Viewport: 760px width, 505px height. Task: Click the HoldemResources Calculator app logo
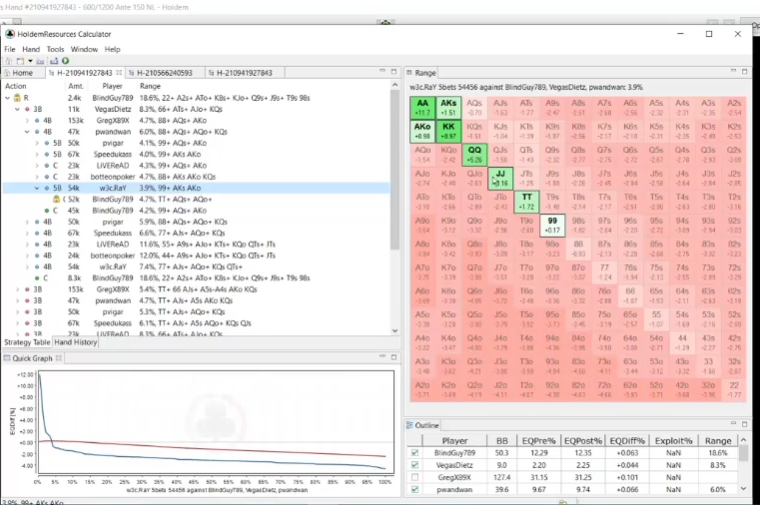(x=10, y=34)
